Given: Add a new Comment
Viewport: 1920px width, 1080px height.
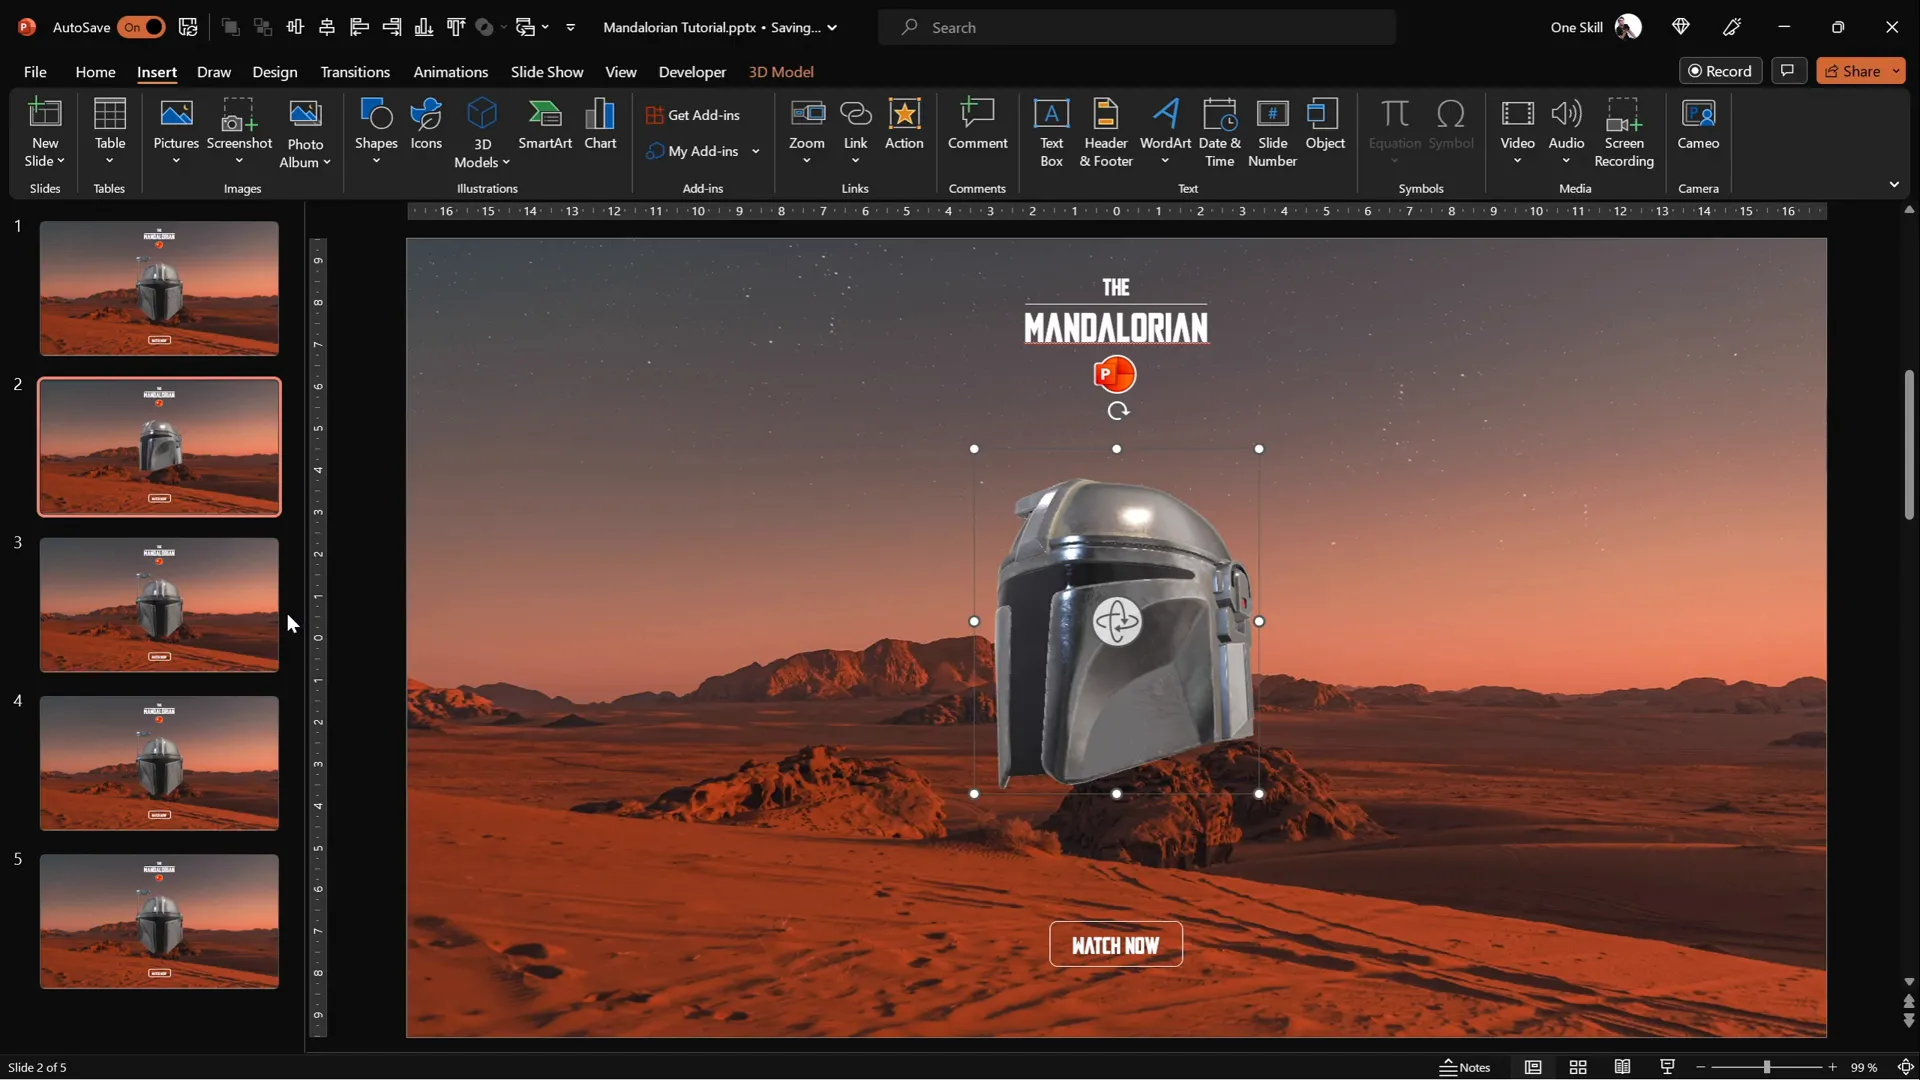Looking at the screenshot, I should [977, 125].
